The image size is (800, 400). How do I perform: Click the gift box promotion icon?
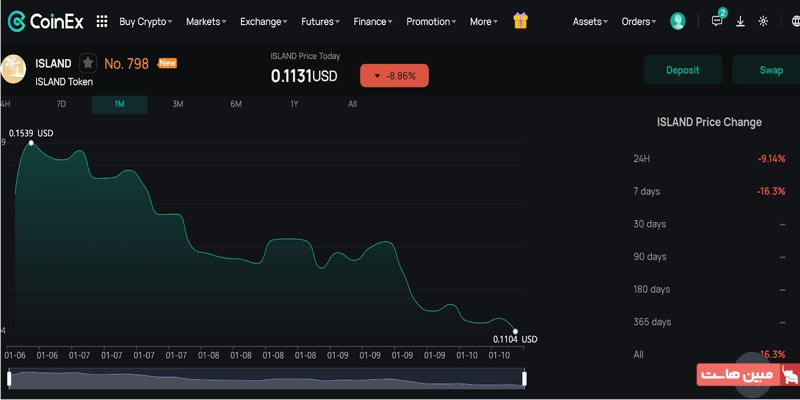[520, 21]
